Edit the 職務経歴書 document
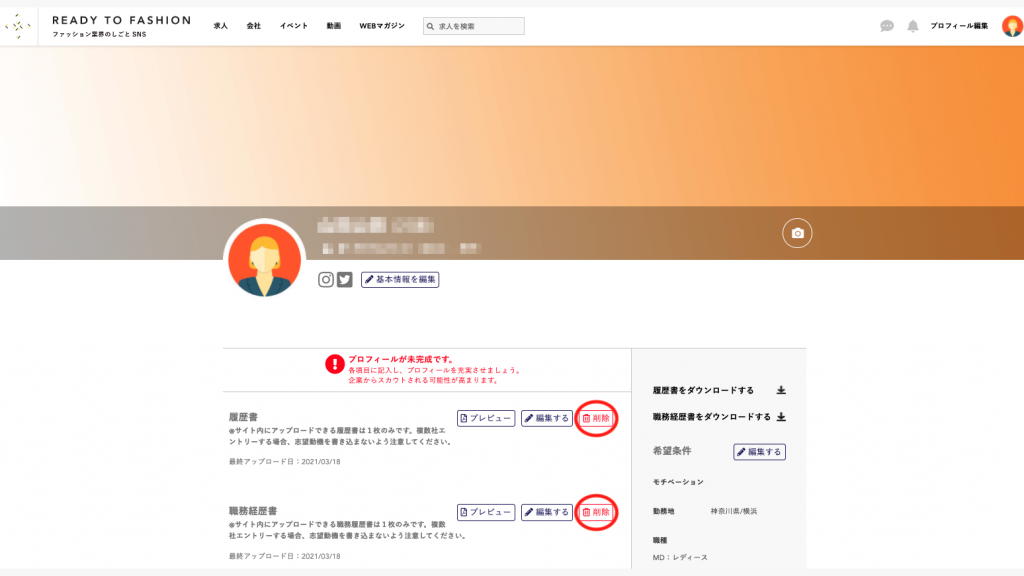 click(x=546, y=512)
